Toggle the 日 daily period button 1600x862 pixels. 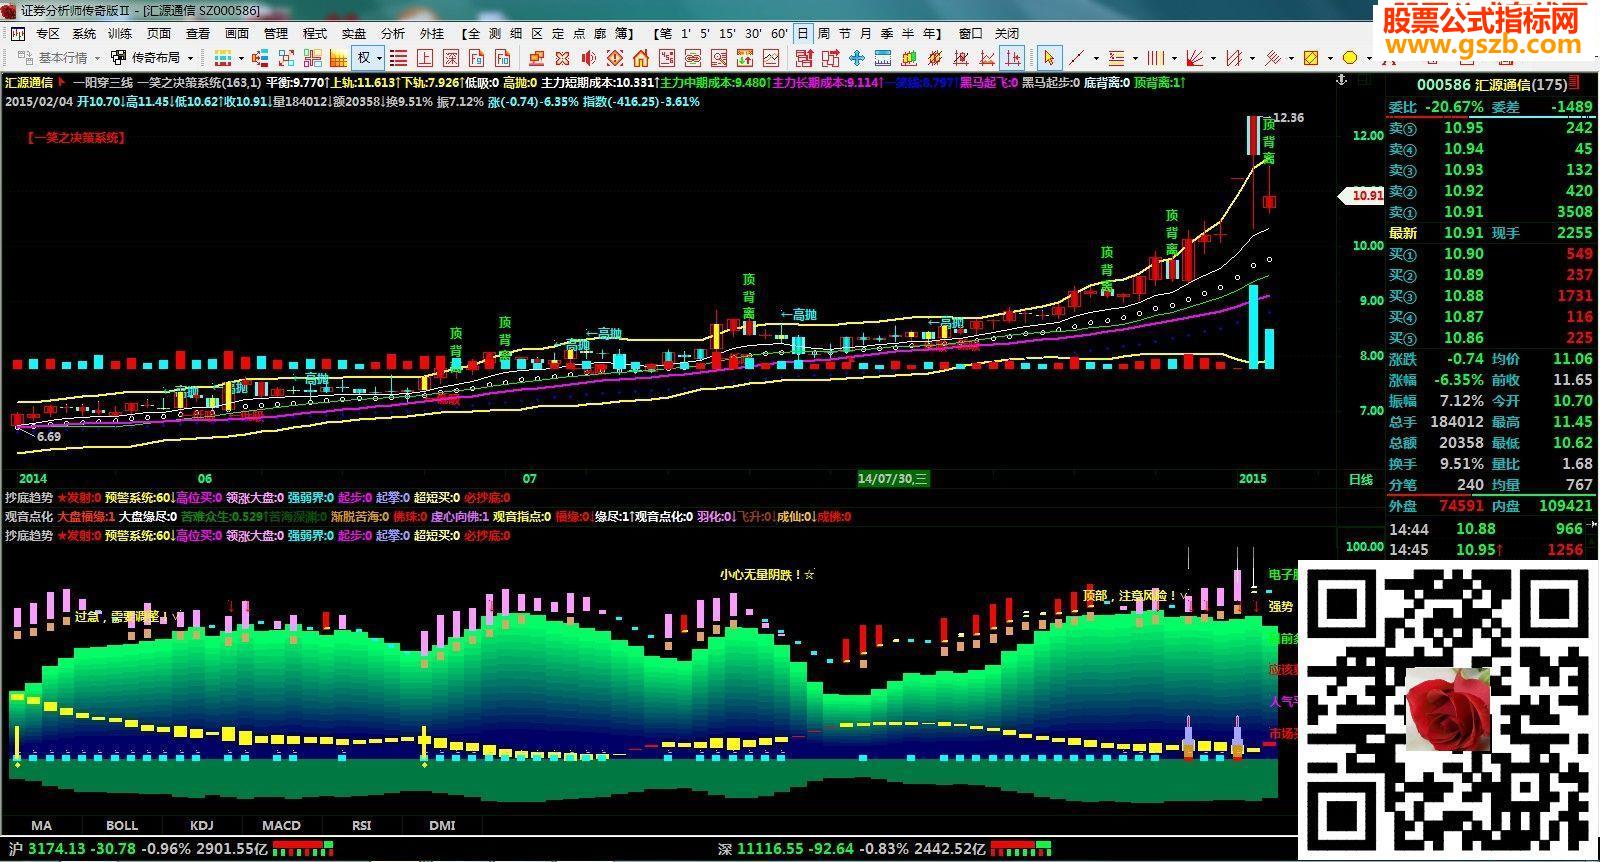[x=802, y=33]
